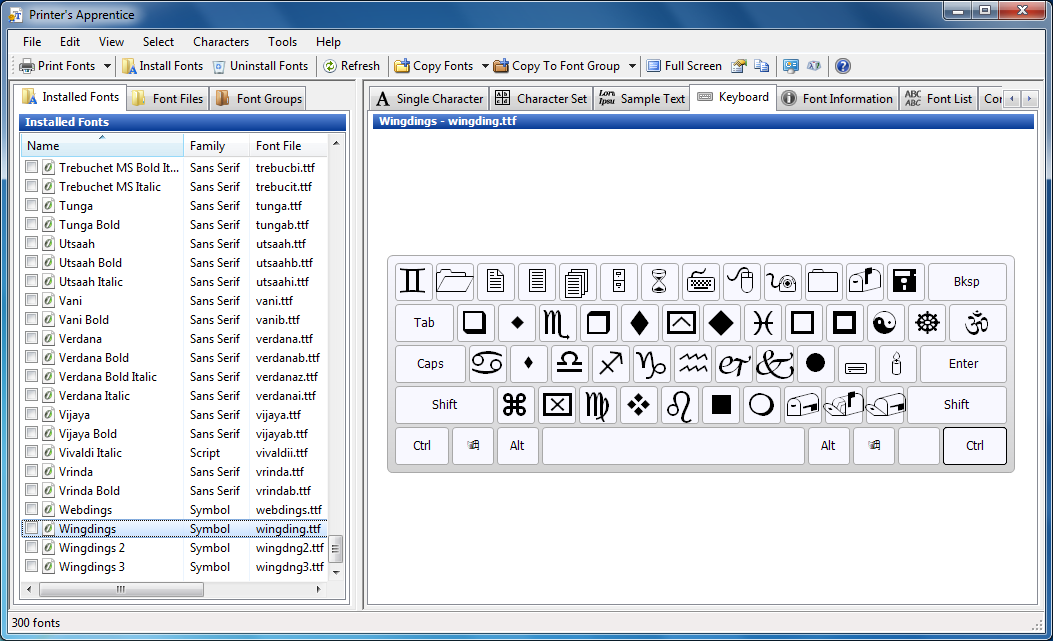Click the Install Fonts toolbar button
This screenshot has height=641, width=1053.
162,66
